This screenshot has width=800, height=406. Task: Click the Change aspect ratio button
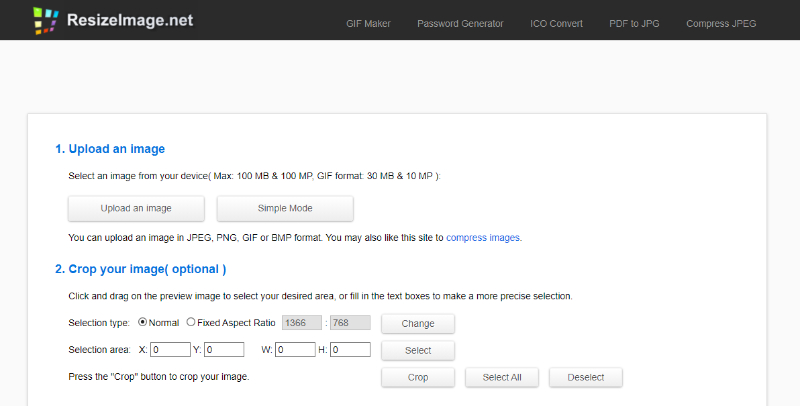pos(418,323)
